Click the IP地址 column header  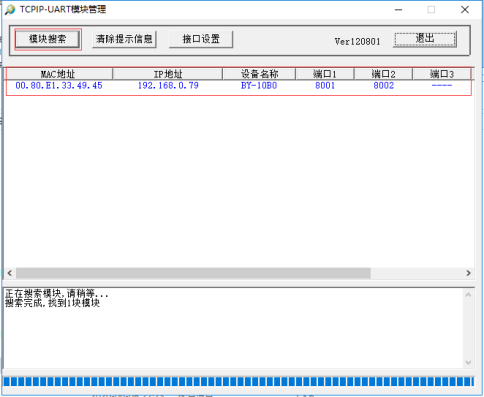168,74
